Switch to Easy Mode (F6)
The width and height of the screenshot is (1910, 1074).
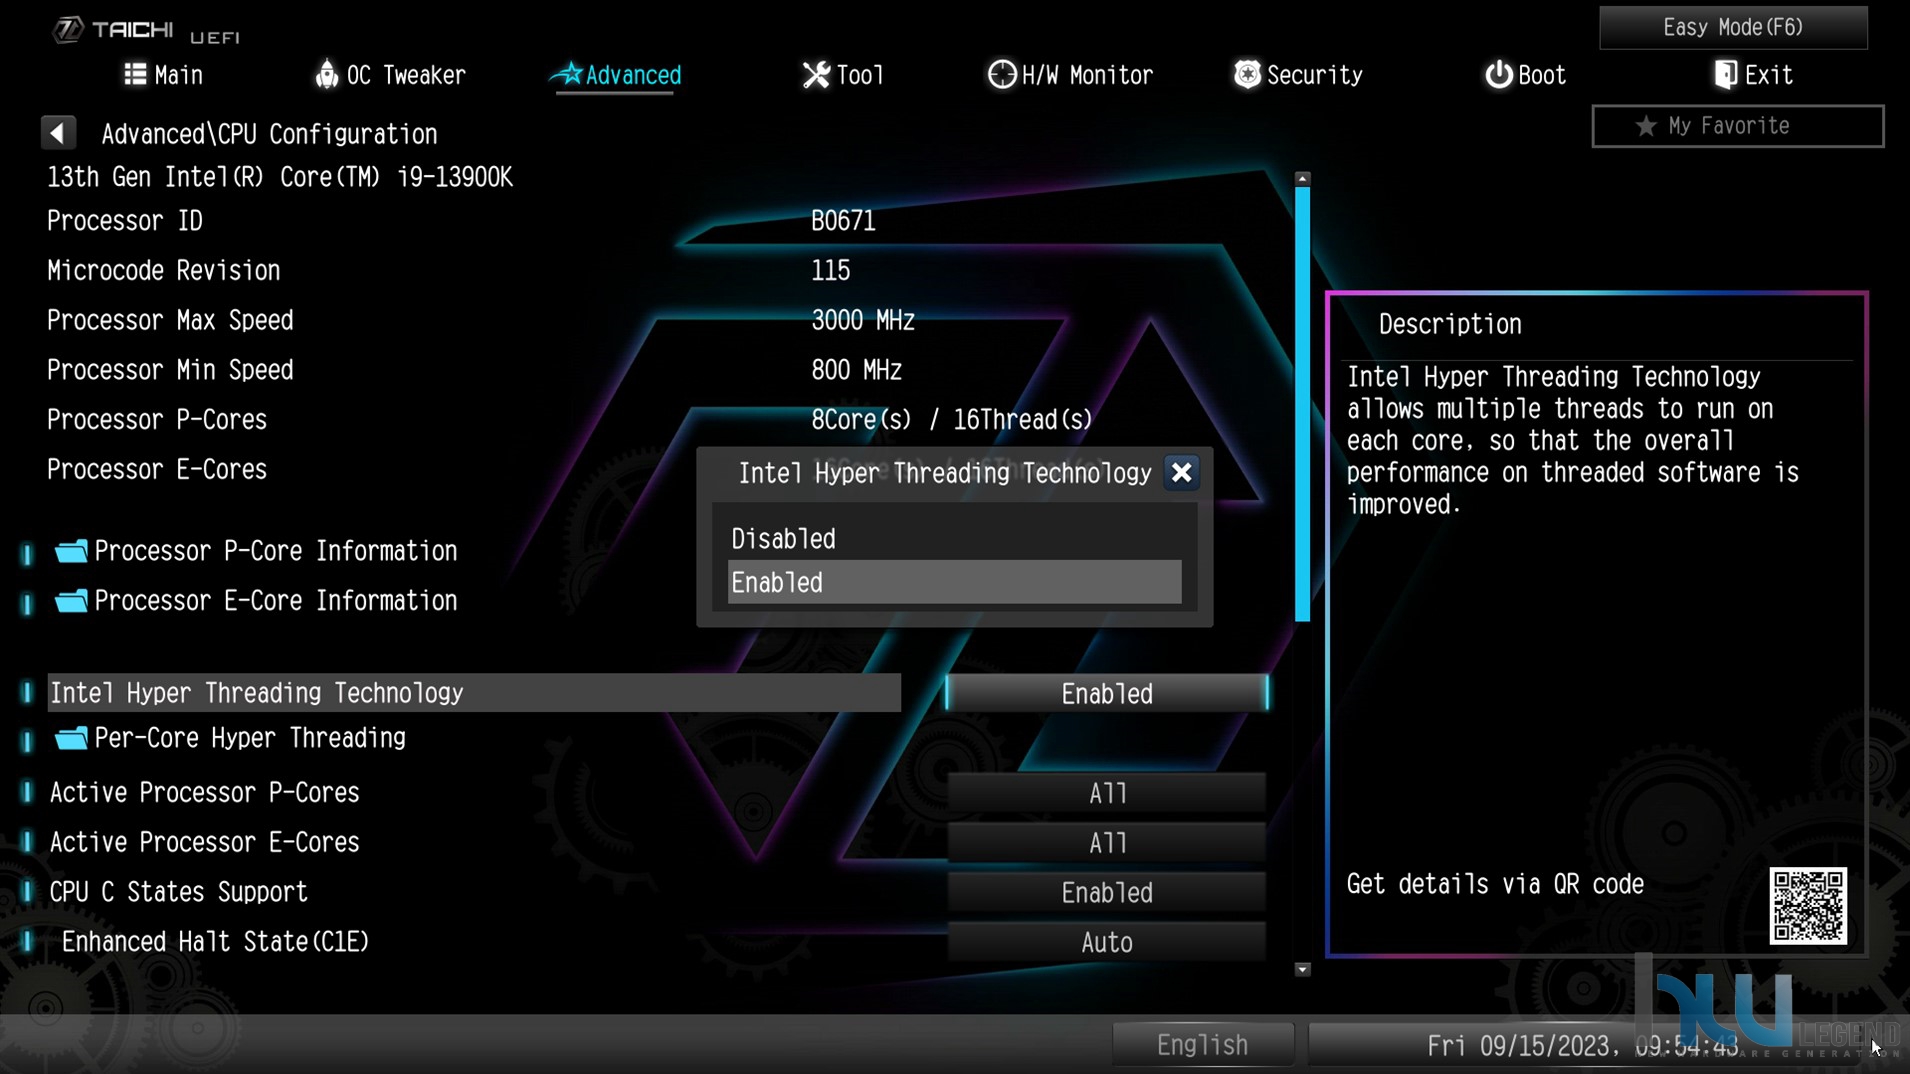1733,27
